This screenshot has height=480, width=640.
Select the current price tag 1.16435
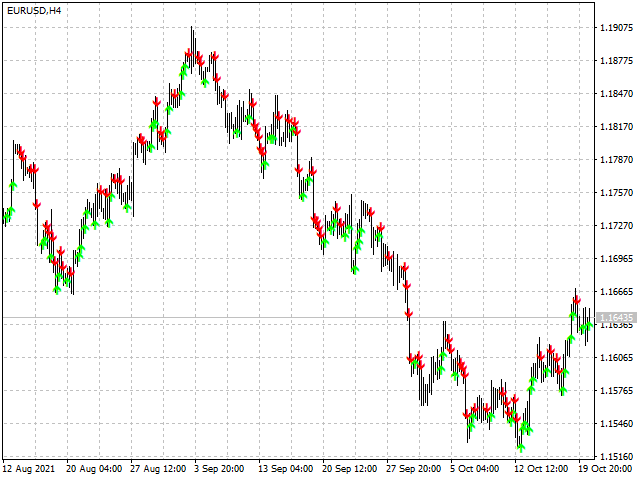[616, 318]
